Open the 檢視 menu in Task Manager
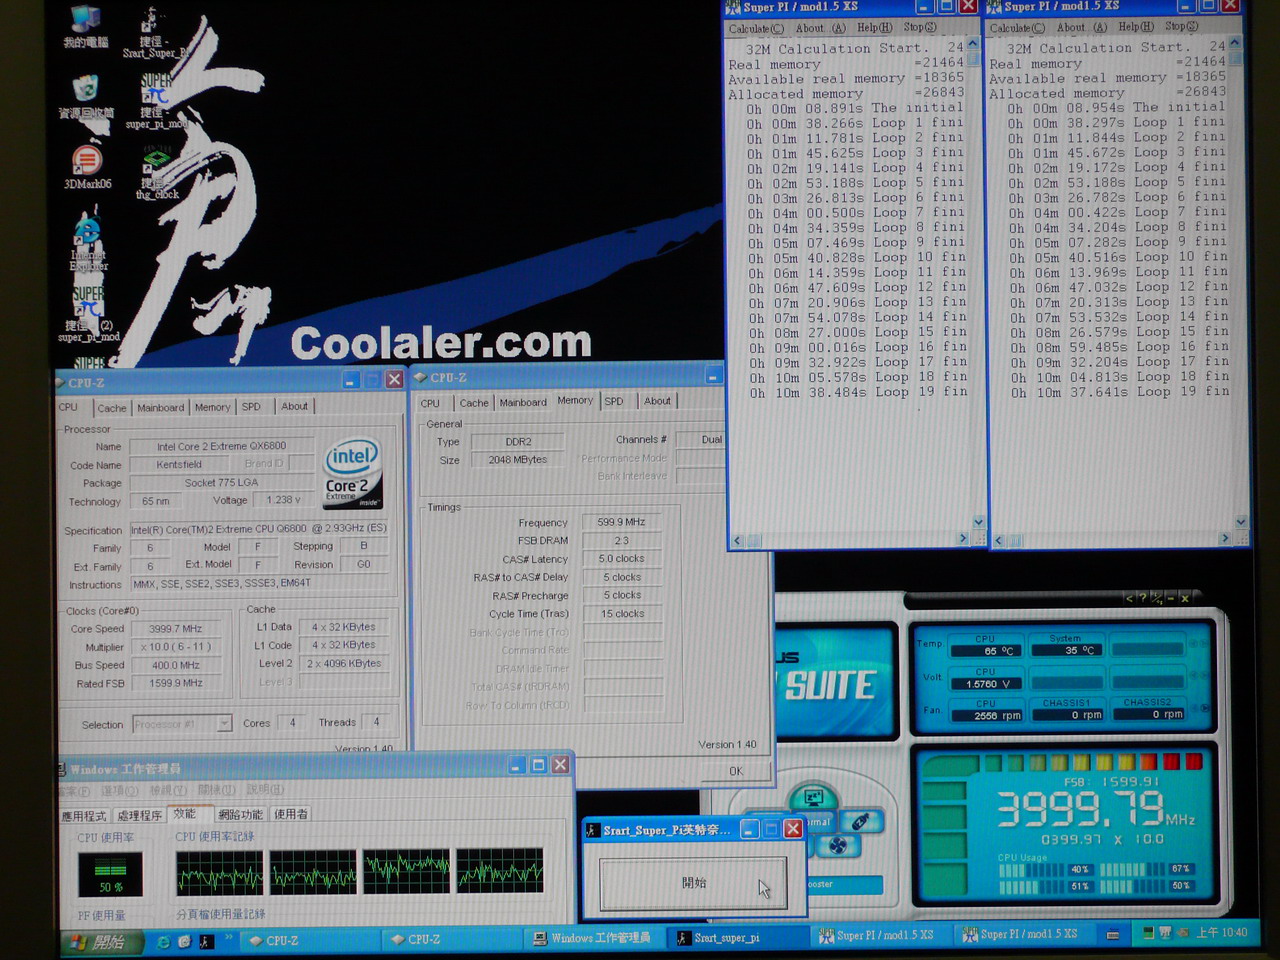 coord(167,791)
